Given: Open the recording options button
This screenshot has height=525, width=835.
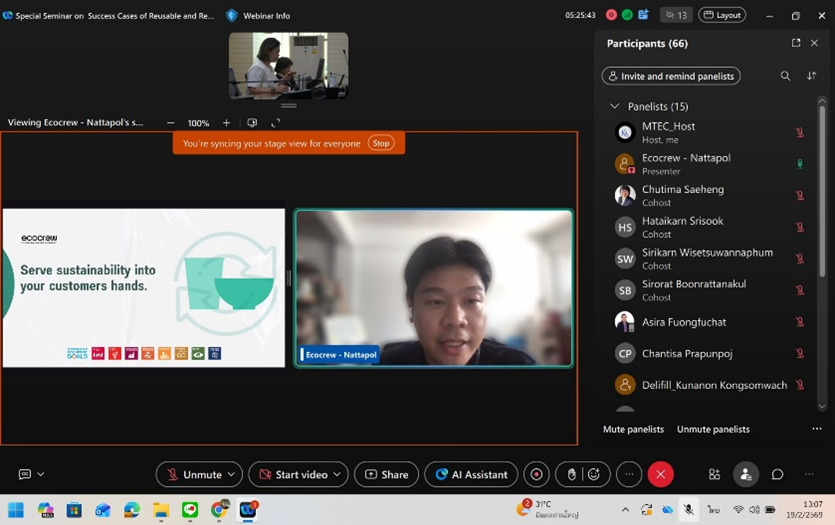Looking at the screenshot, I should [537, 474].
